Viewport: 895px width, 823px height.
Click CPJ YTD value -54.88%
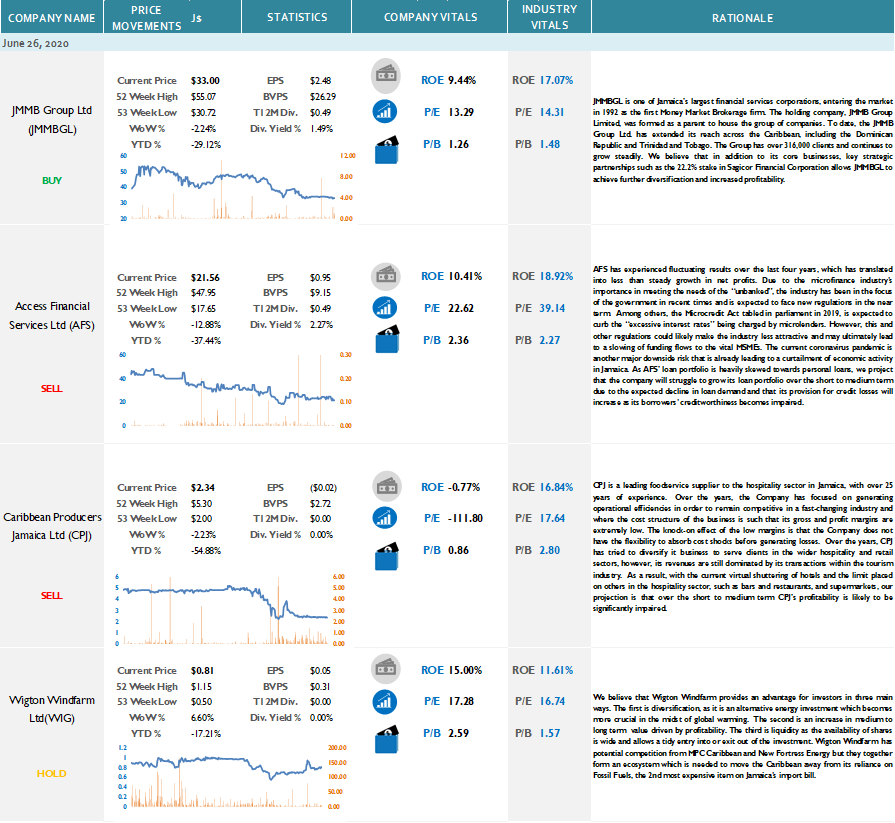click(x=205, y=551)
